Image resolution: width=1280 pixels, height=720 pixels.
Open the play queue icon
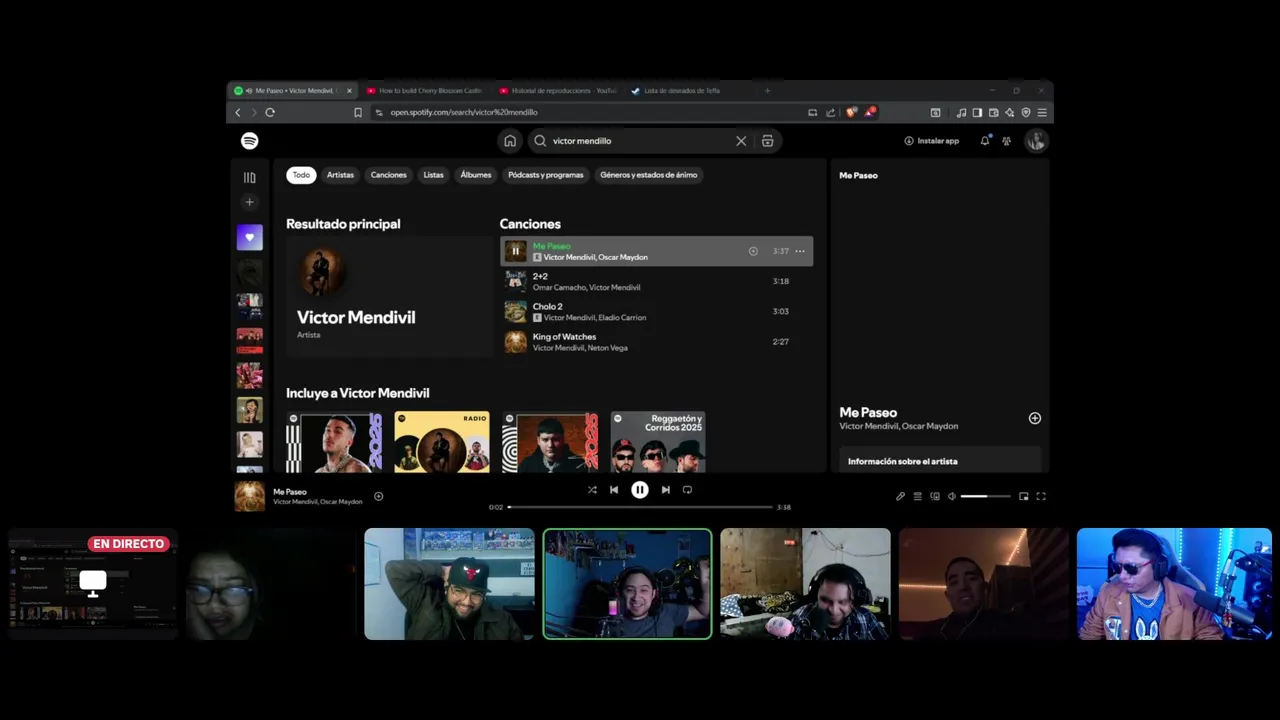tap(917, 496)
